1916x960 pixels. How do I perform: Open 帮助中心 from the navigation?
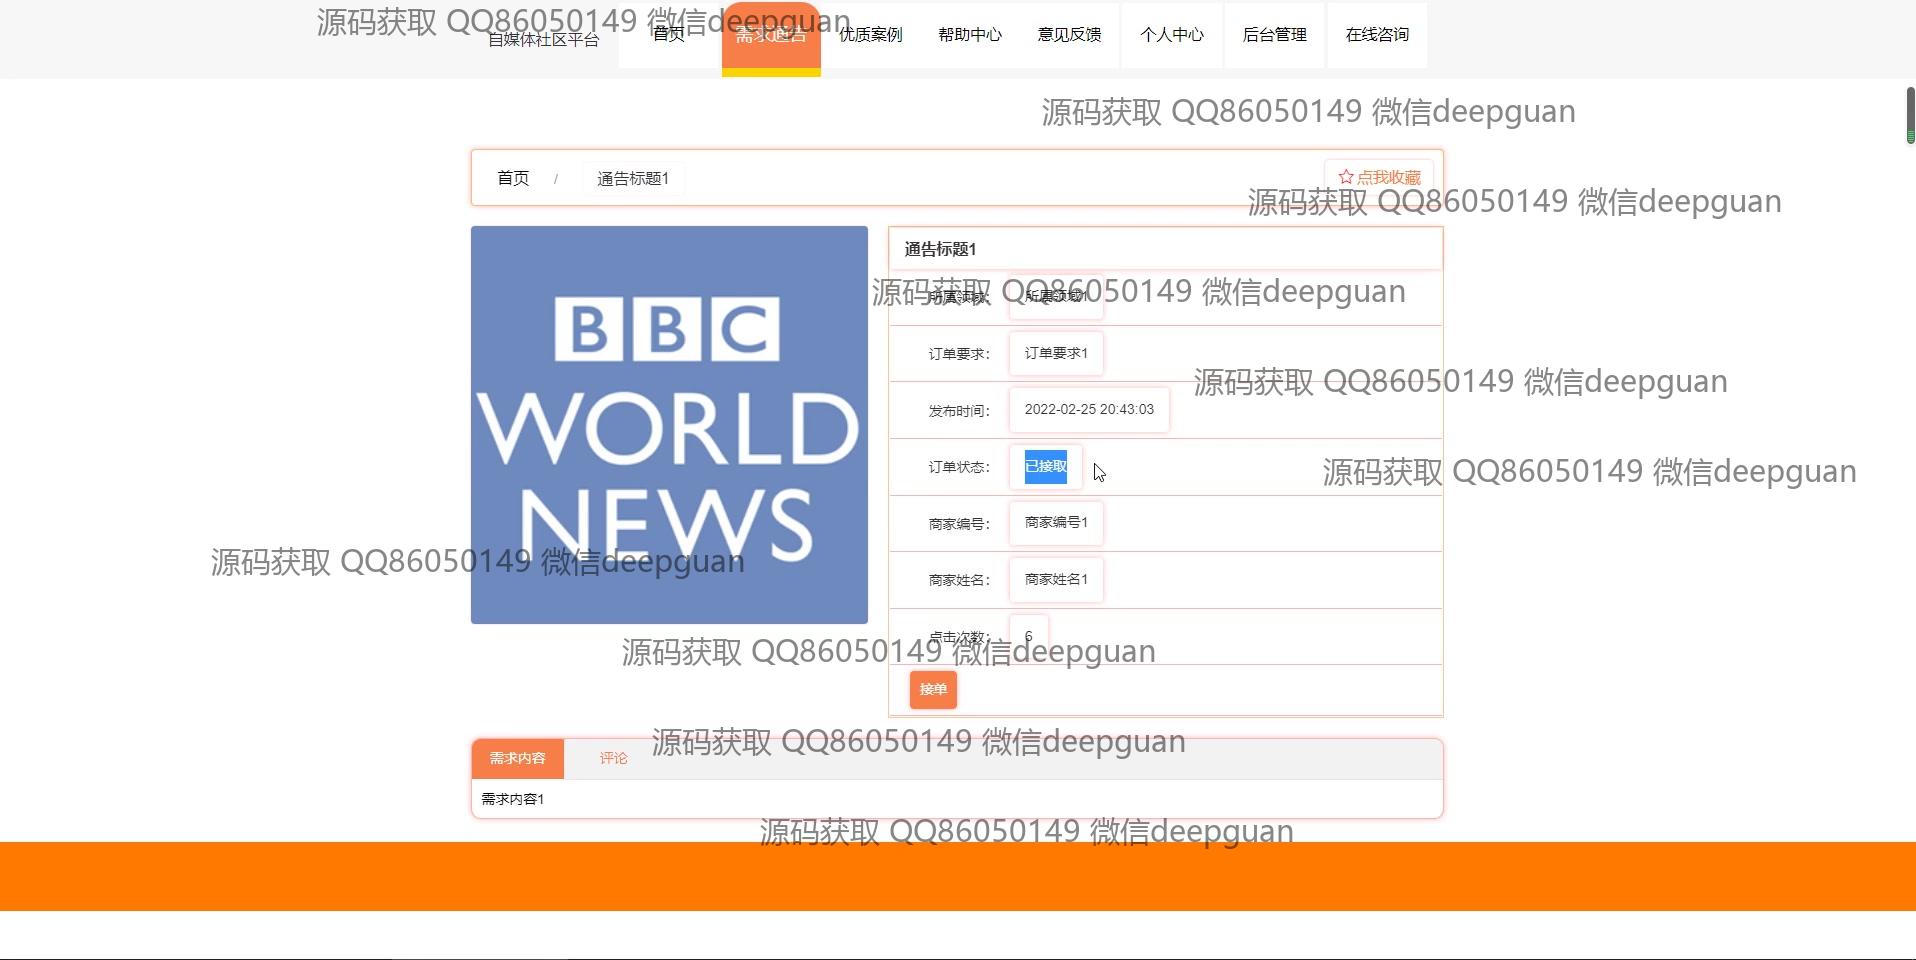970,35
